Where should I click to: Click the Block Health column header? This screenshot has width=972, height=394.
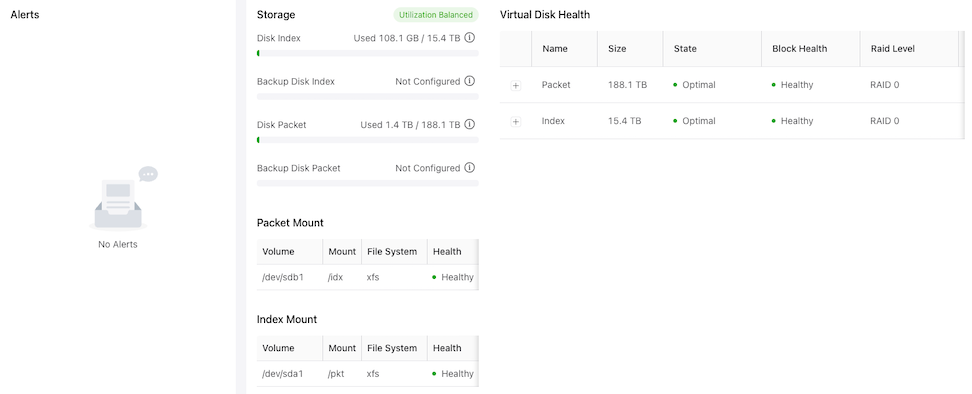[x=800, y=48]
